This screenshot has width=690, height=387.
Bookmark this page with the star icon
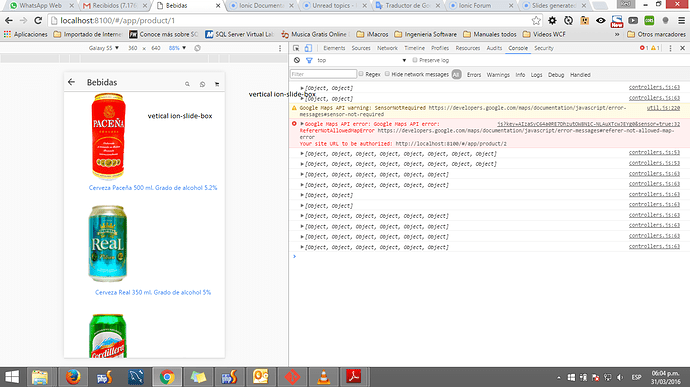coord(536,21)
